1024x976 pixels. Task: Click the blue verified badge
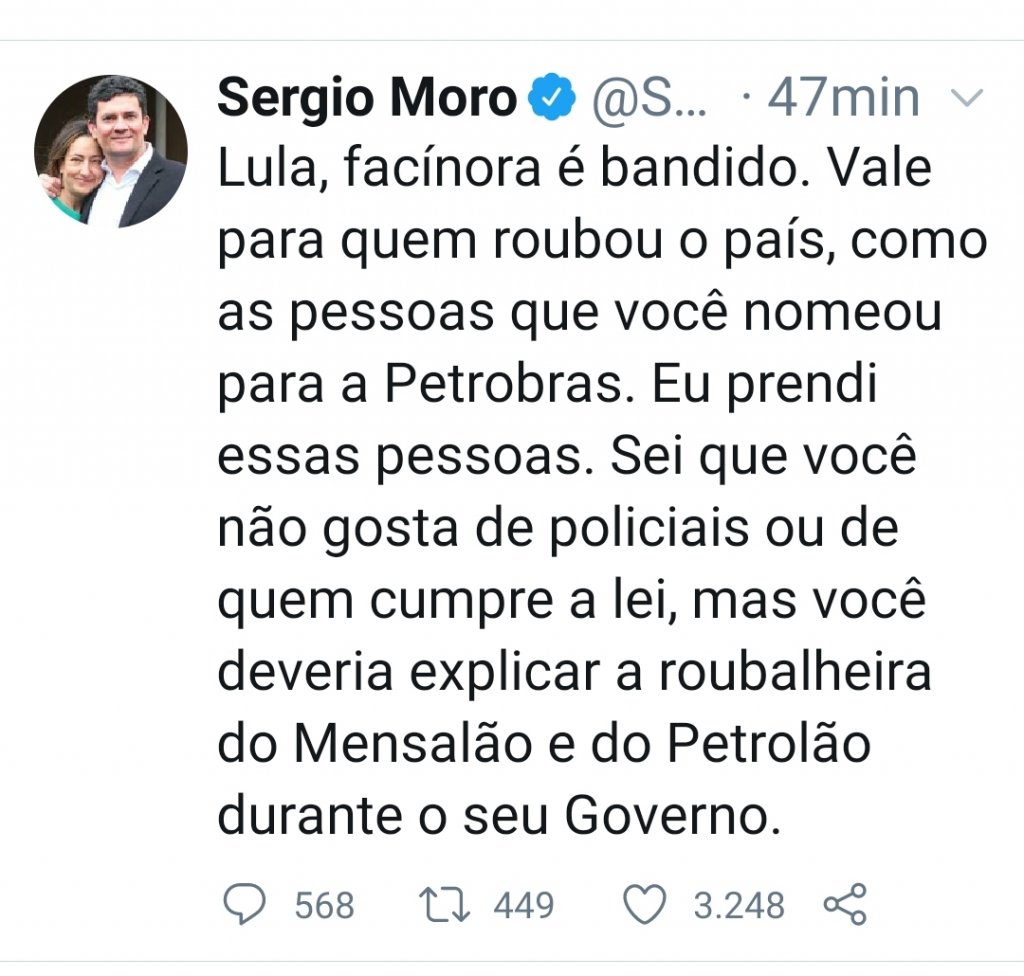click(x=552, y=97)
